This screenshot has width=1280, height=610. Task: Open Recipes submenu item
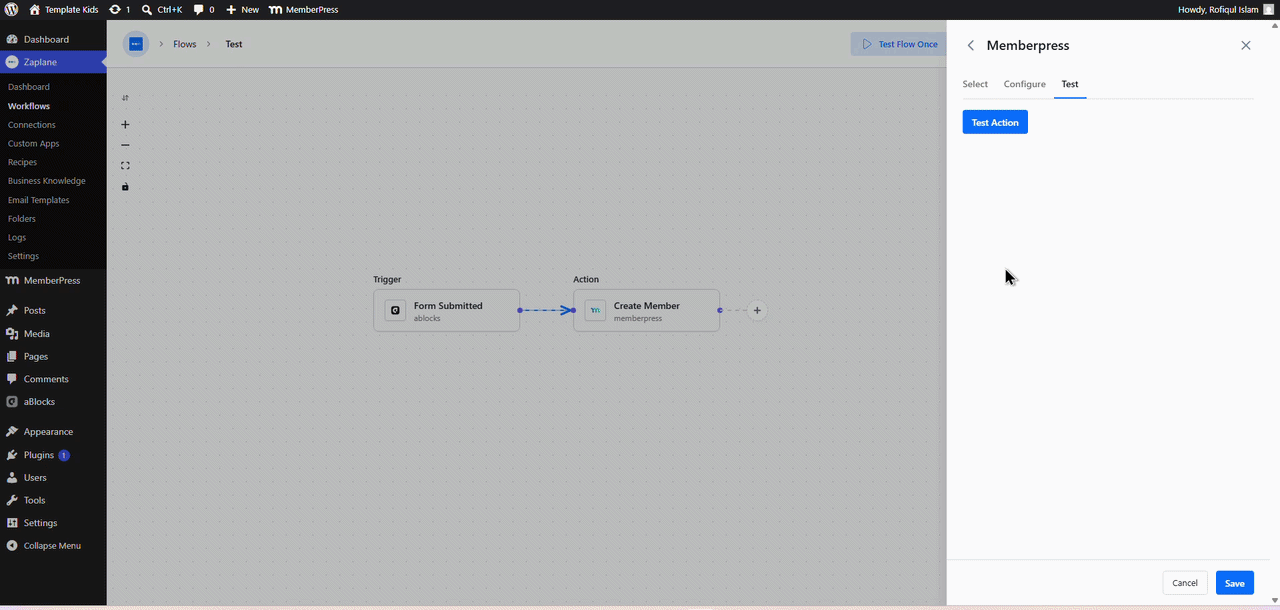pos(22,162)
